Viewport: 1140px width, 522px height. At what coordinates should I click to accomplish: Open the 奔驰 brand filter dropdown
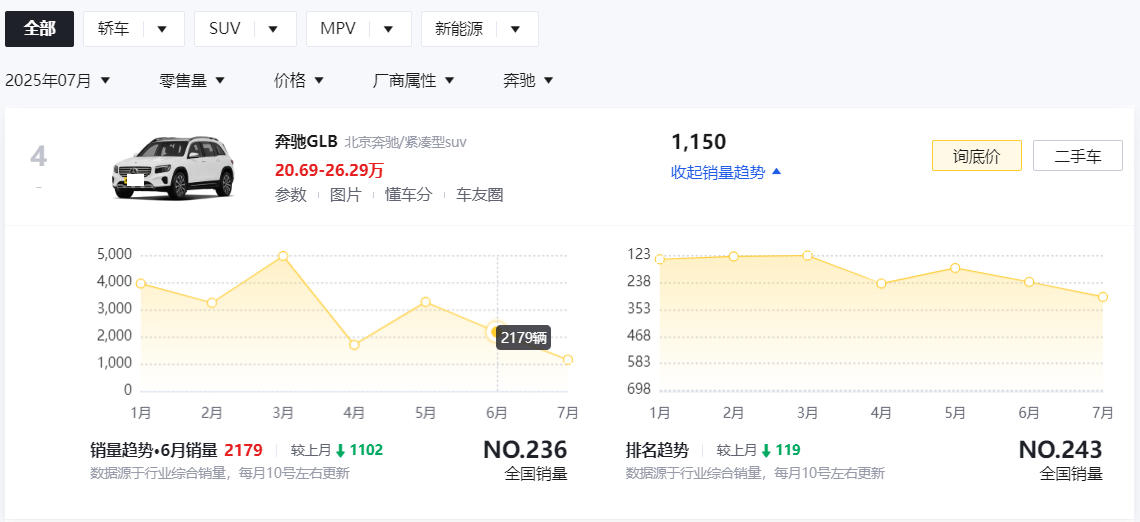(x=529, y=81)
